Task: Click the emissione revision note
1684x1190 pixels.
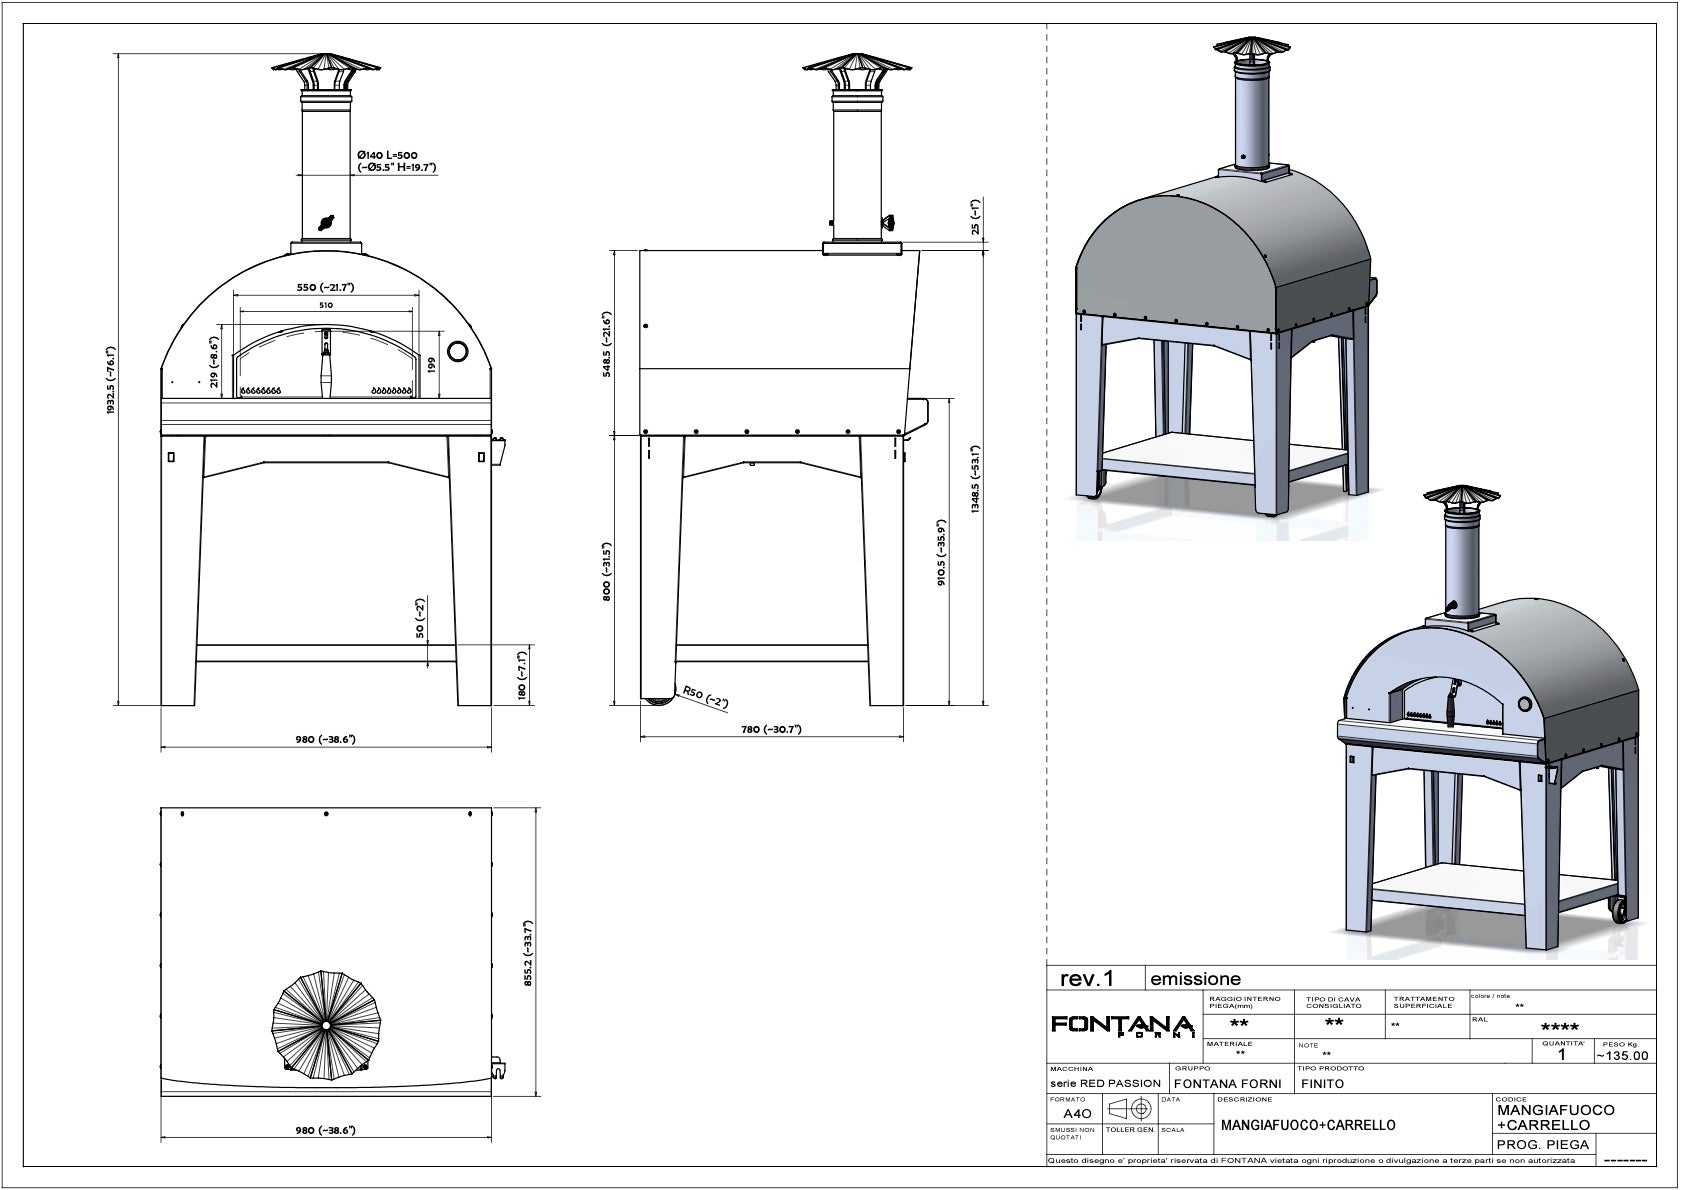Action: pos(1196,979)
